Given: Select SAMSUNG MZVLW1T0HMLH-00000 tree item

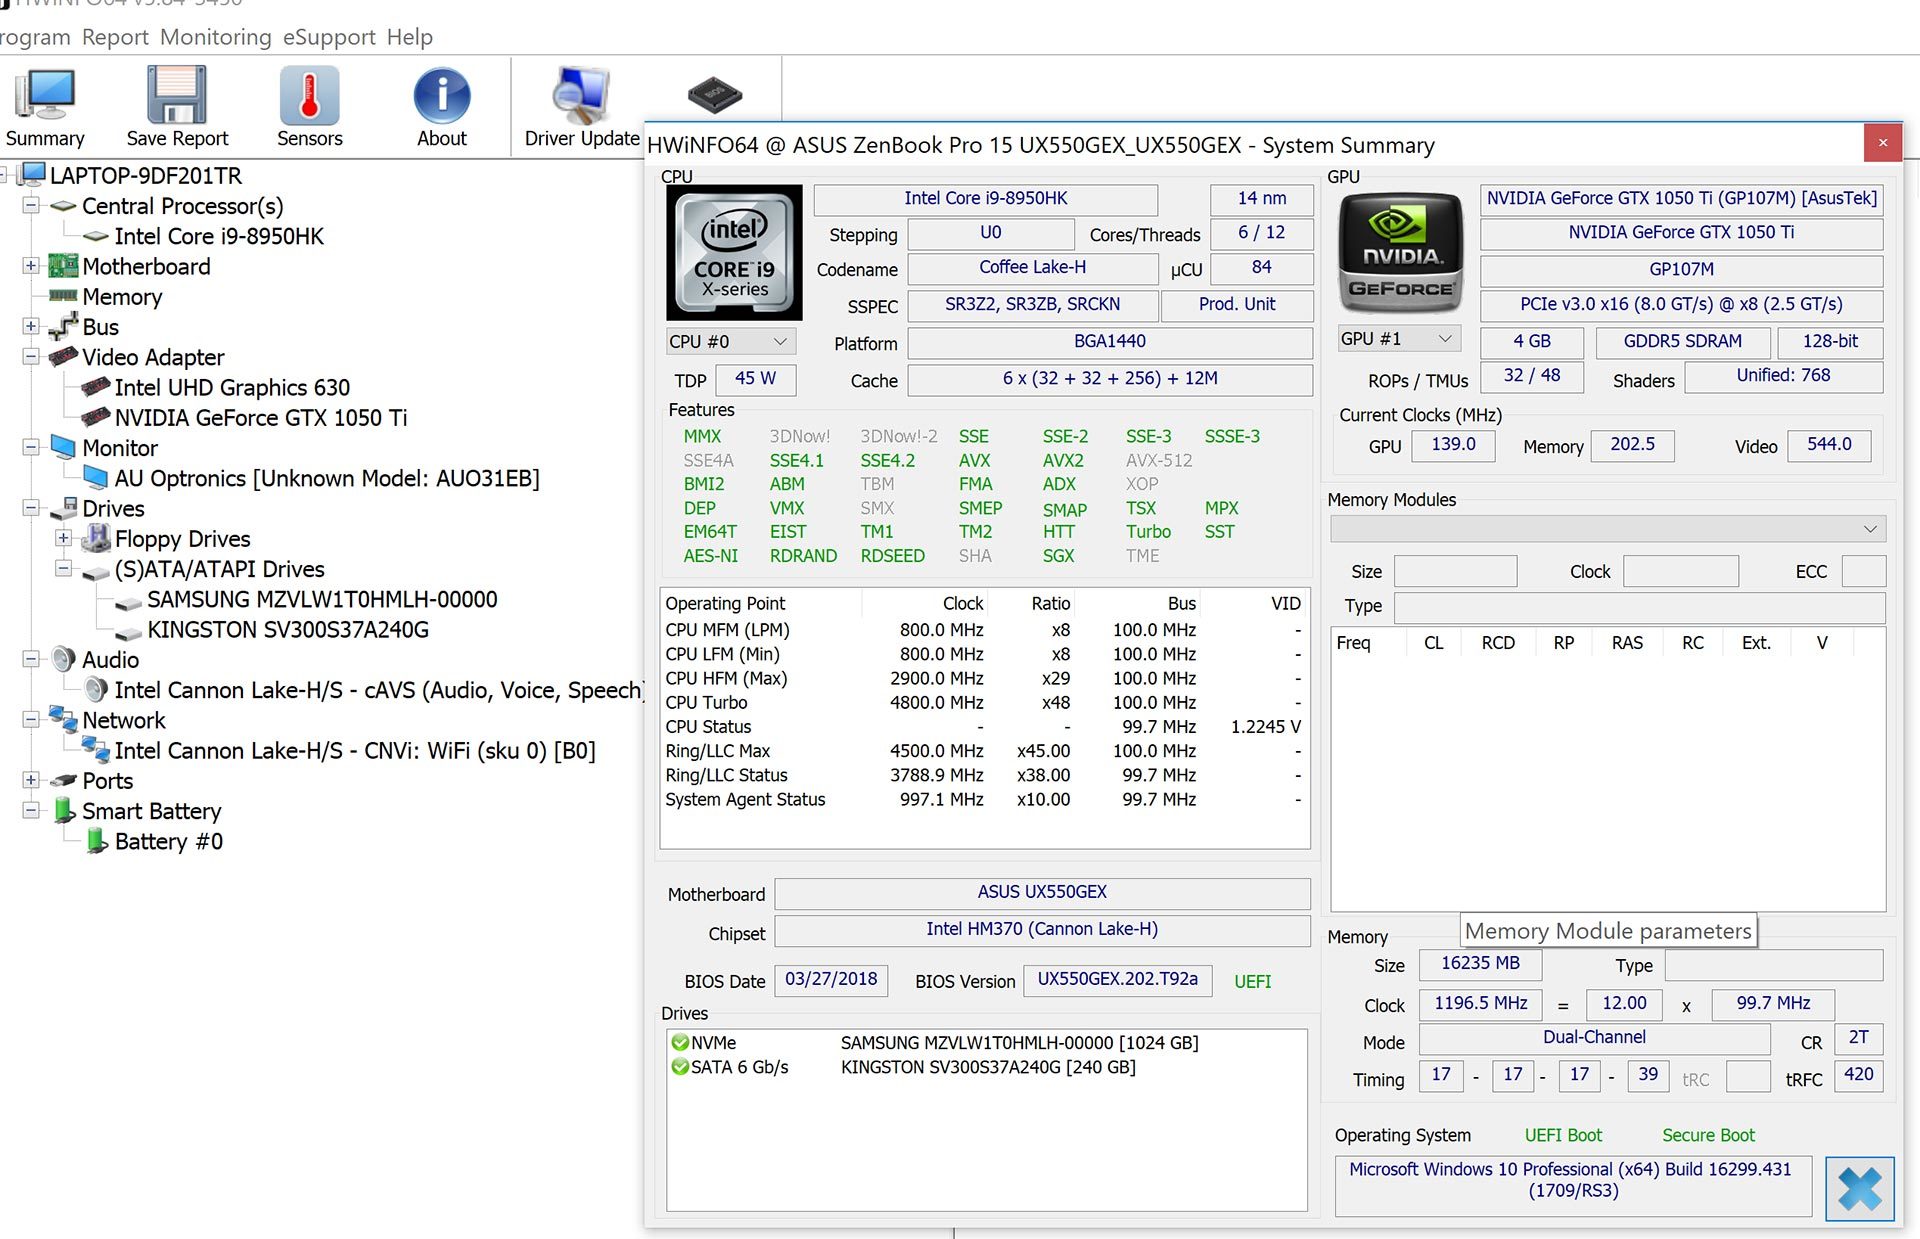Looking at the screenshot, I should [322, 599].
